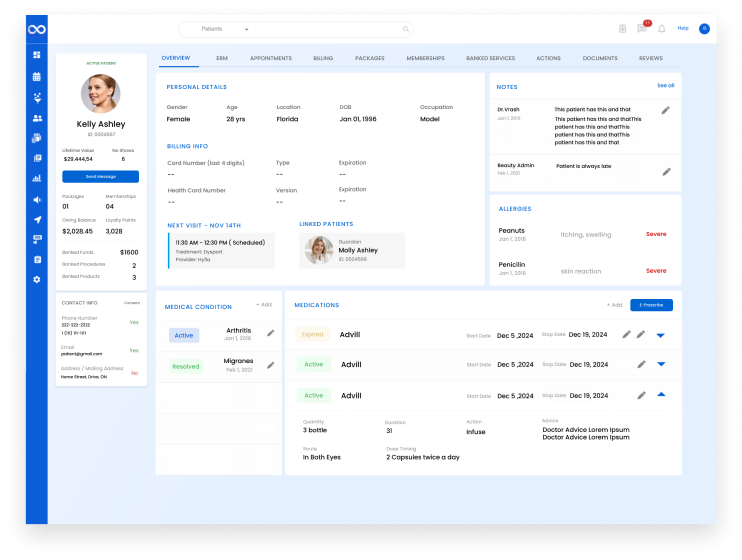Switch to the Reviews tab

click(651, 58)
